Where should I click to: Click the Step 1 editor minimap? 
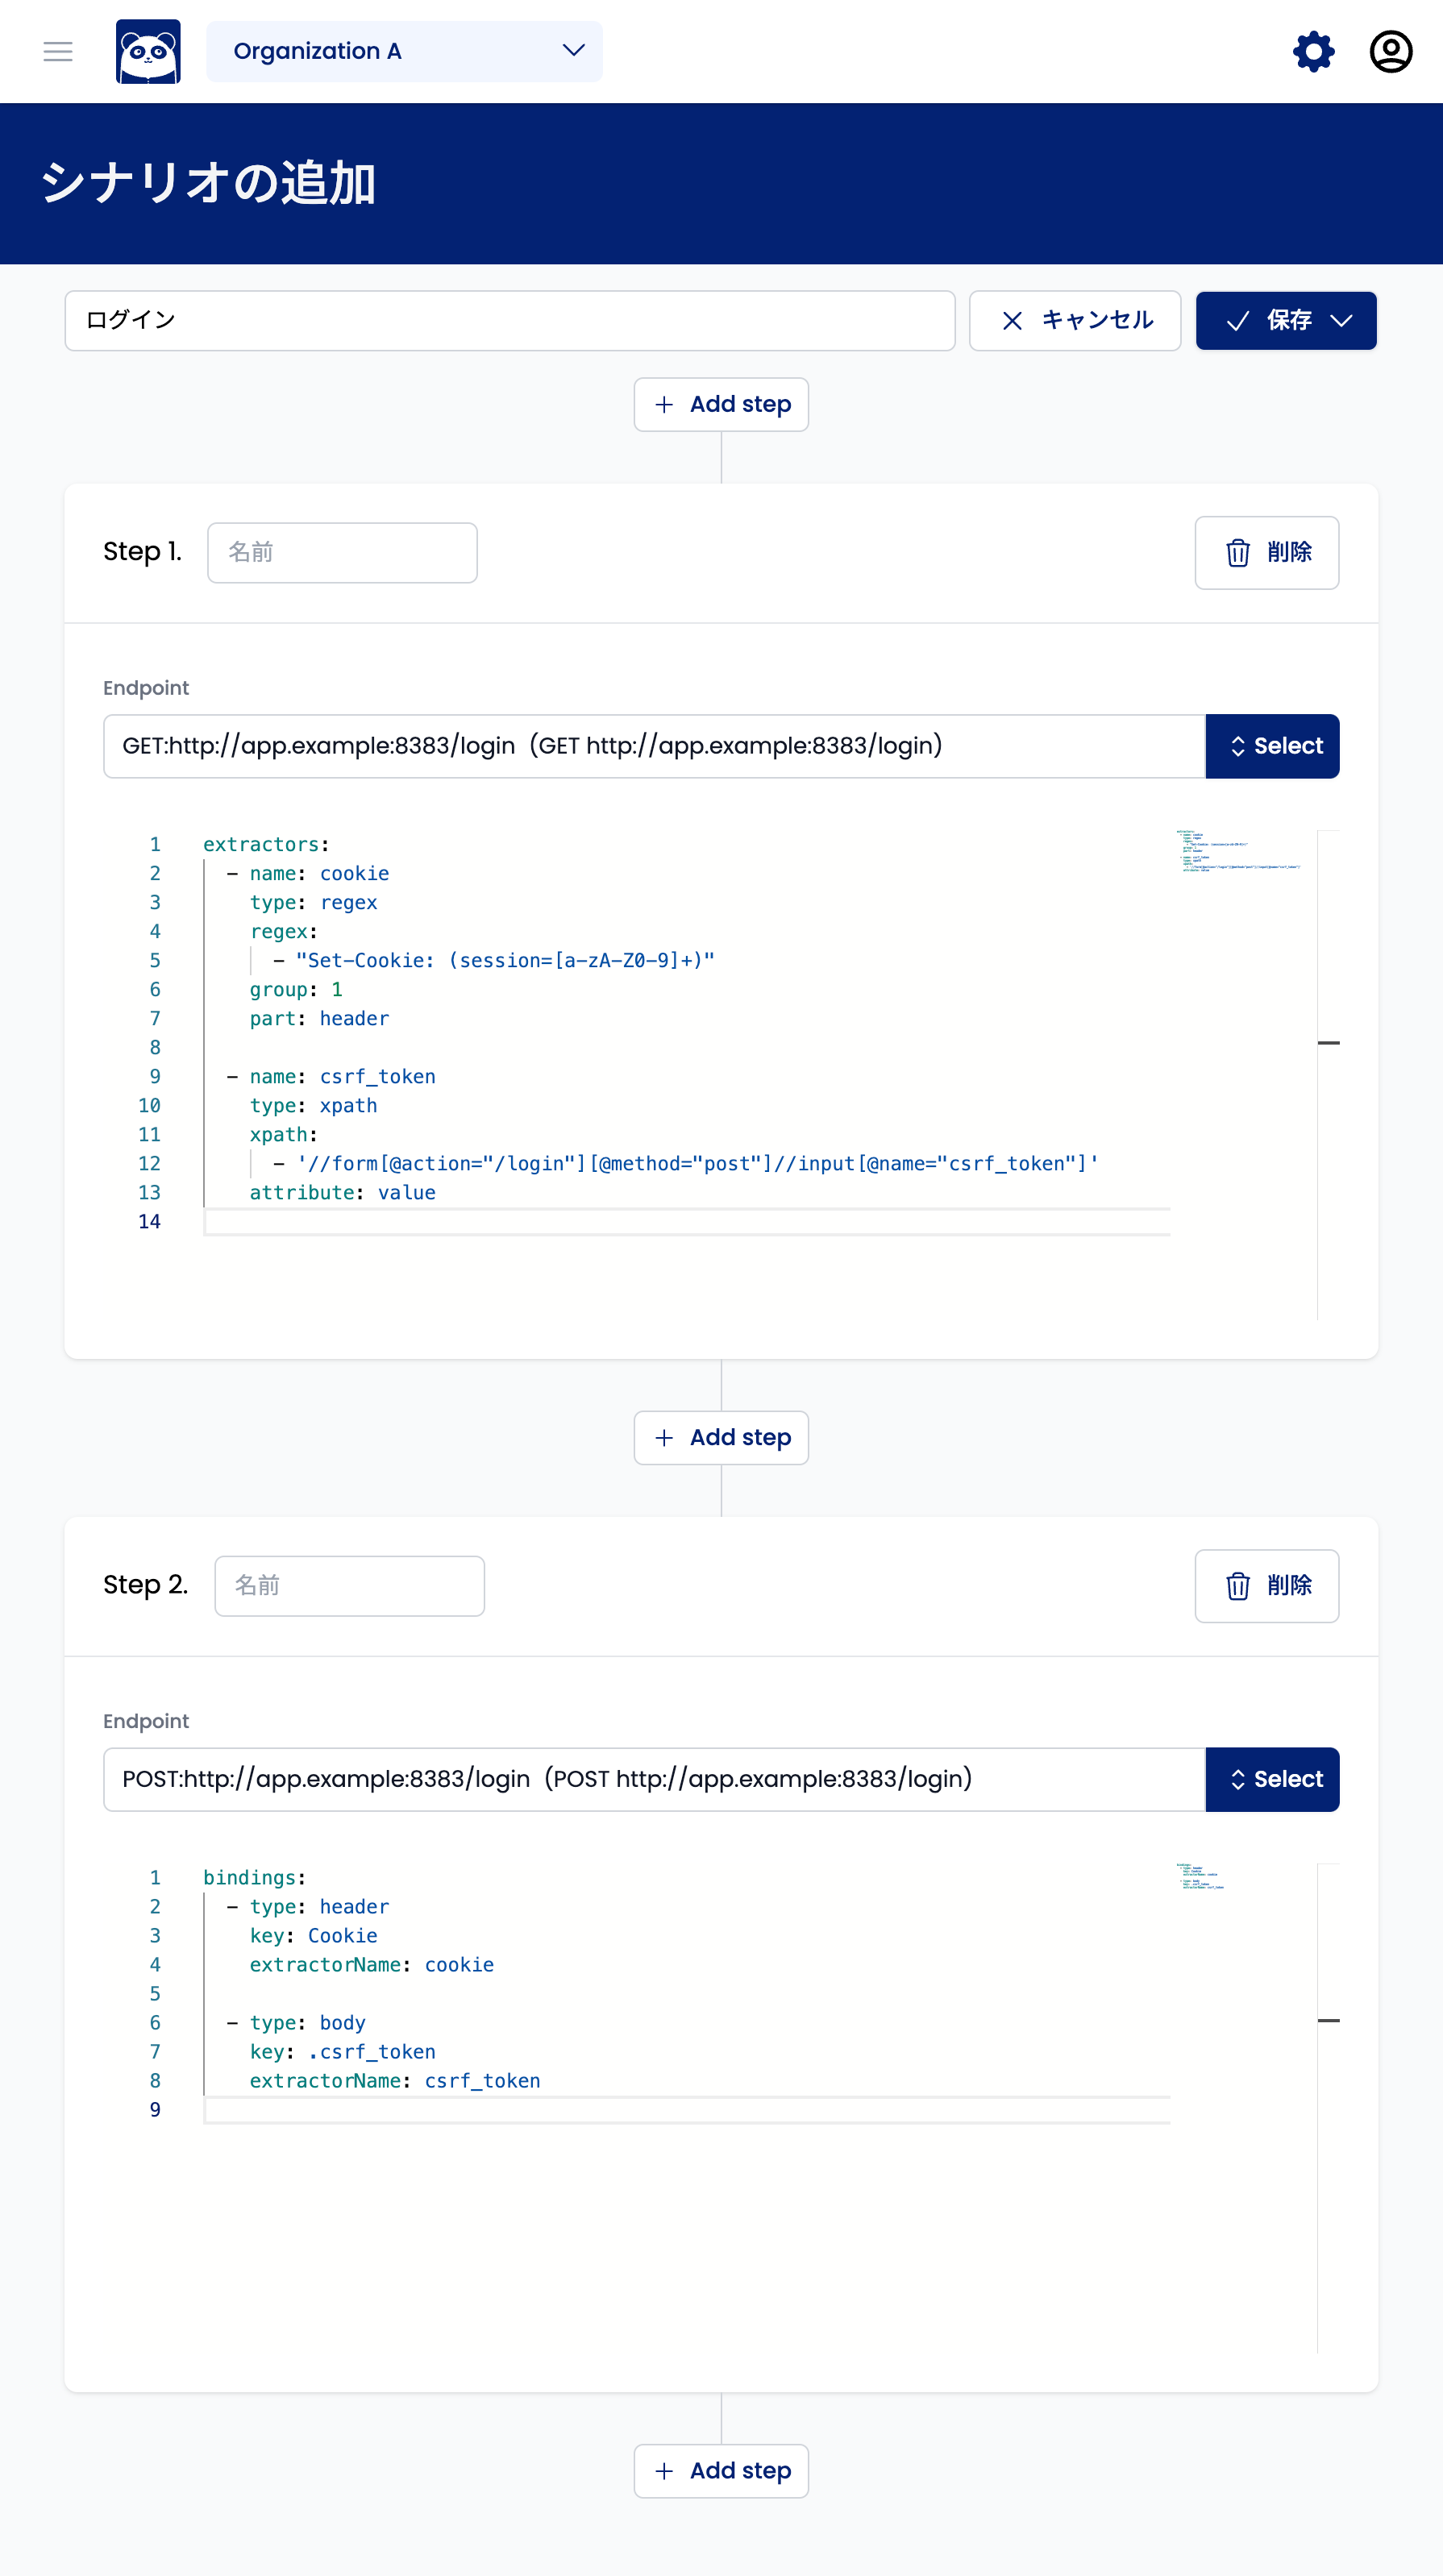coord(1240,851)
